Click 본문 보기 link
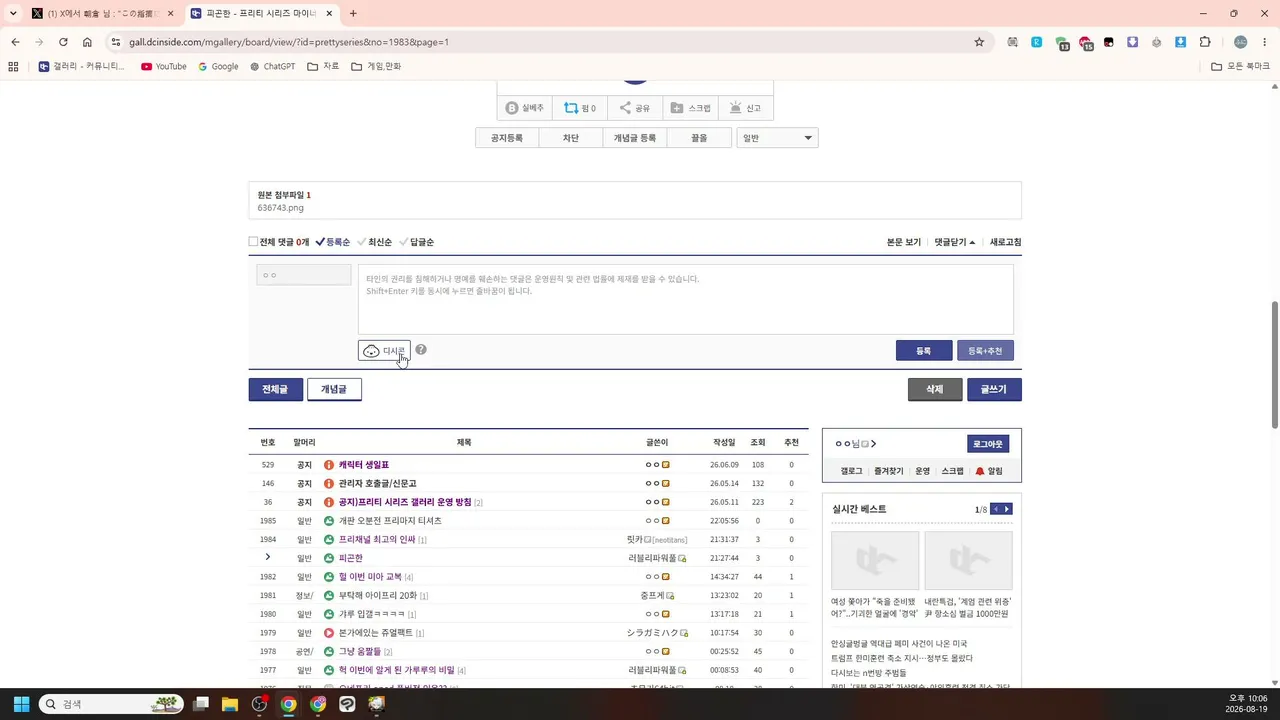The image size is (1280, 720). coord(904,242)
